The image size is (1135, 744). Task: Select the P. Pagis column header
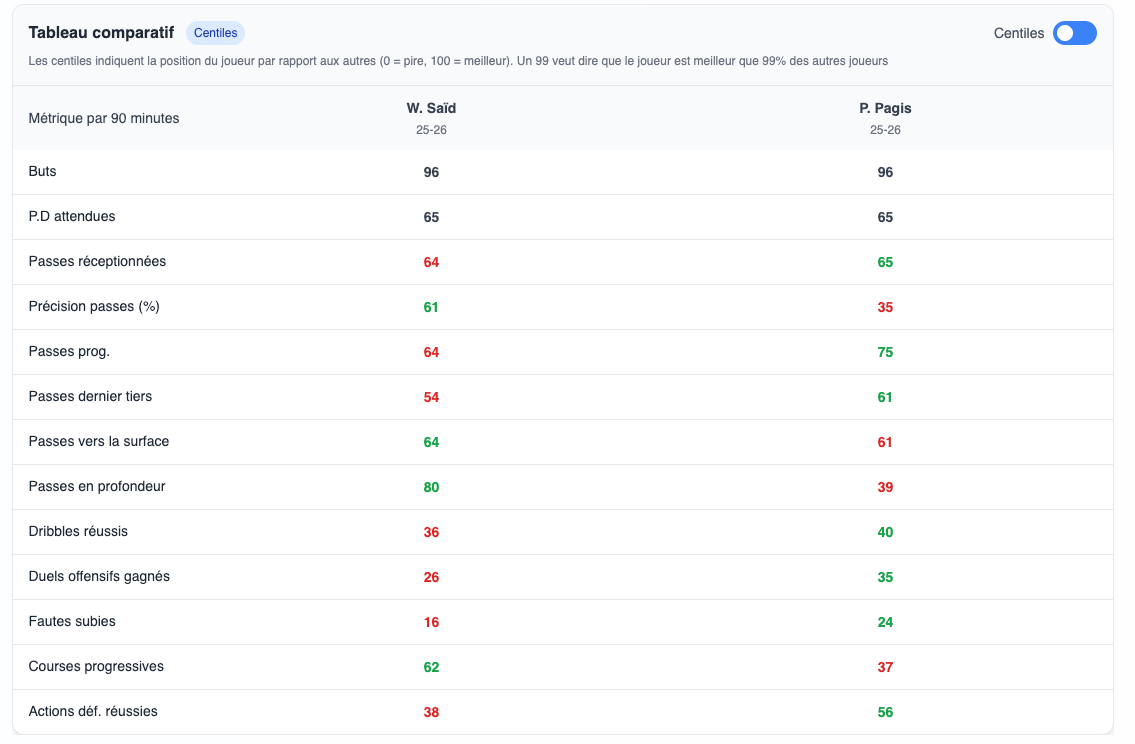point(885,108)
